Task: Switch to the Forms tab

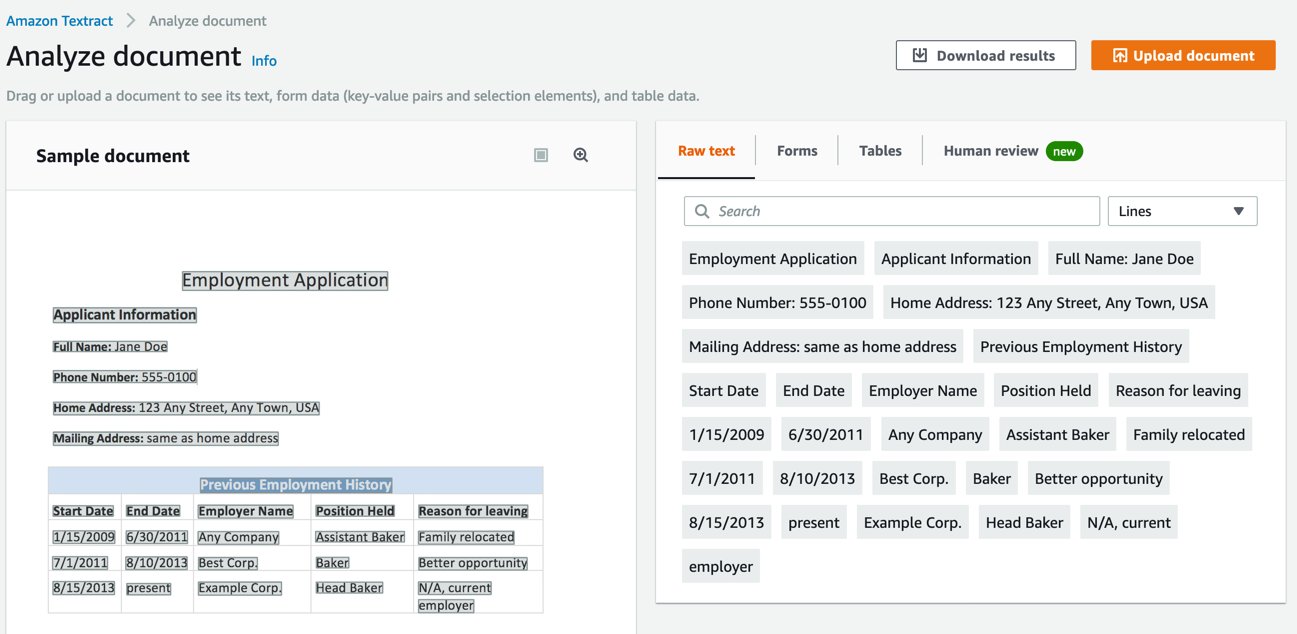Action: (797, 150)
